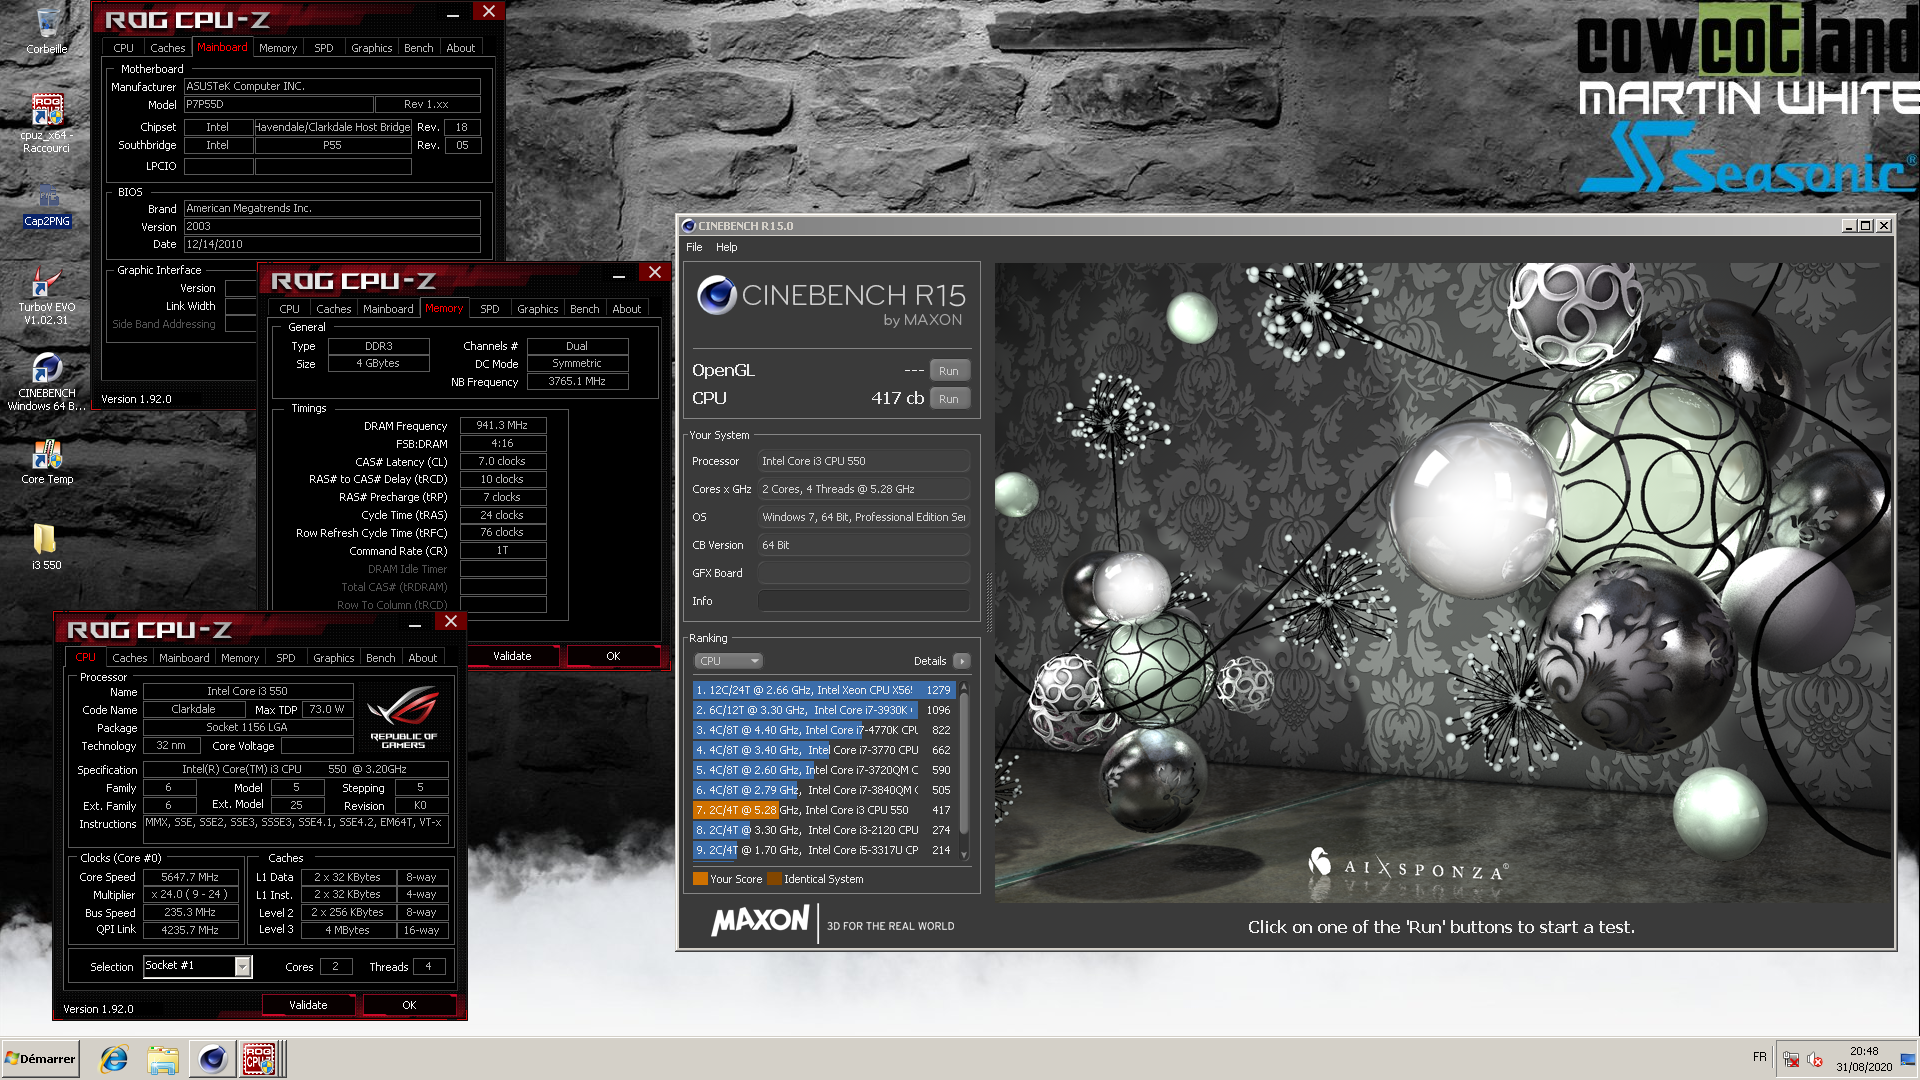Click Validate in the CPU tab window

click(308, 1005)
